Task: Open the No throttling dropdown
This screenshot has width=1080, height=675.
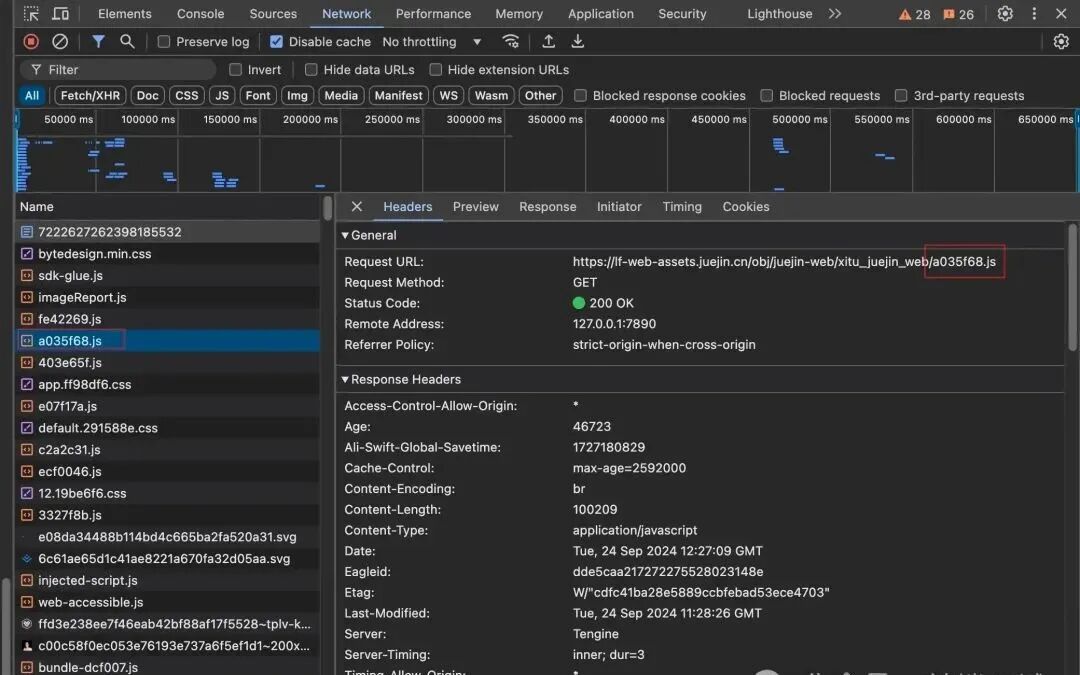Action: [432, 42]
